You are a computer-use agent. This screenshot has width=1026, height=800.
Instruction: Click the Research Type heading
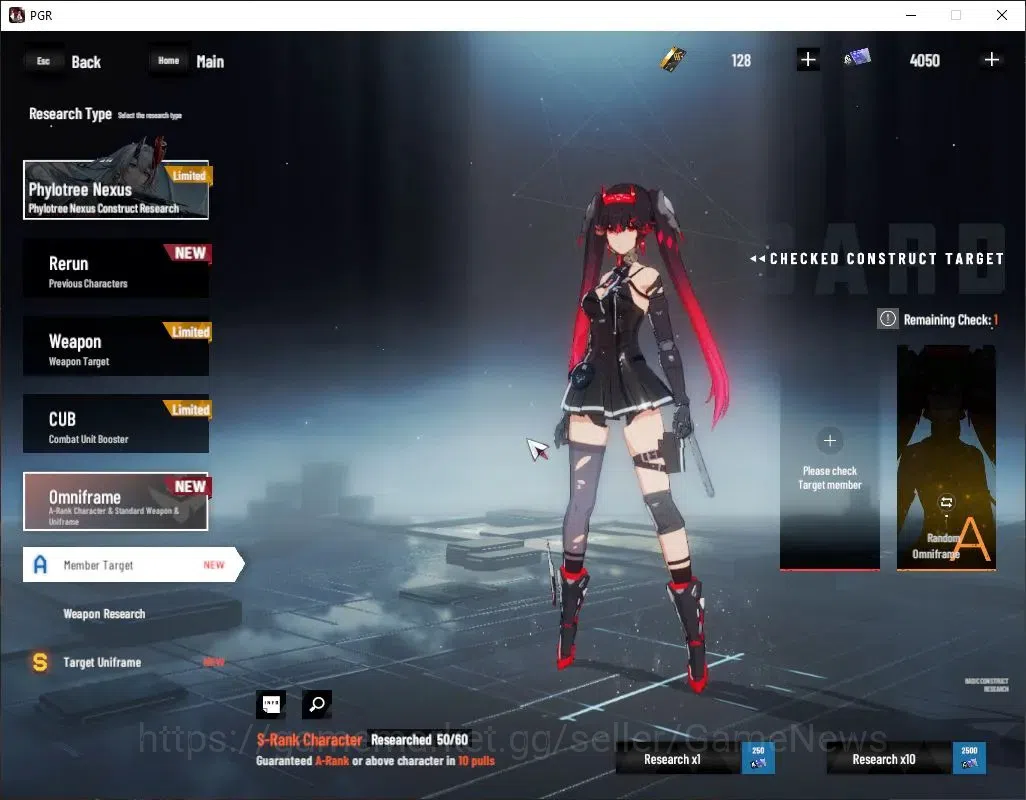pos(71,114)
